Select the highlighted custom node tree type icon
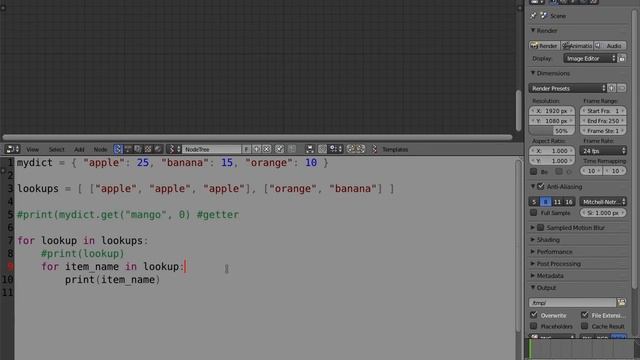 click(x=118, y=149)
